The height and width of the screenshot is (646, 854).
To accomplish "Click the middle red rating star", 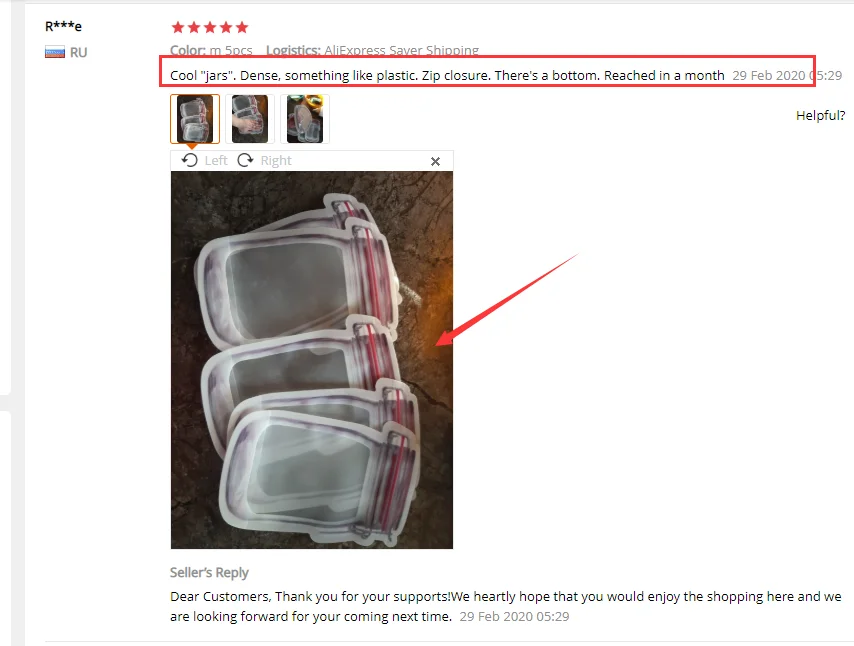I will pyautogui.click(x=210, y=27).
